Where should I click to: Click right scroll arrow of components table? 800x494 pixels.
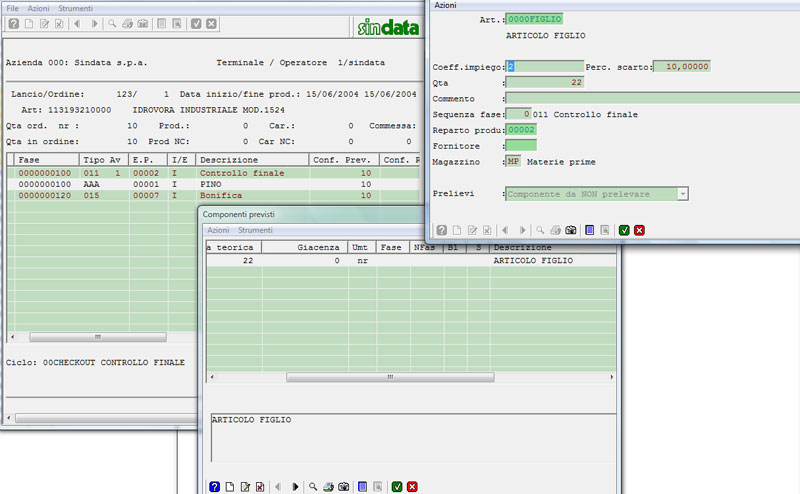pyautogui.click(x=611, y=377)
